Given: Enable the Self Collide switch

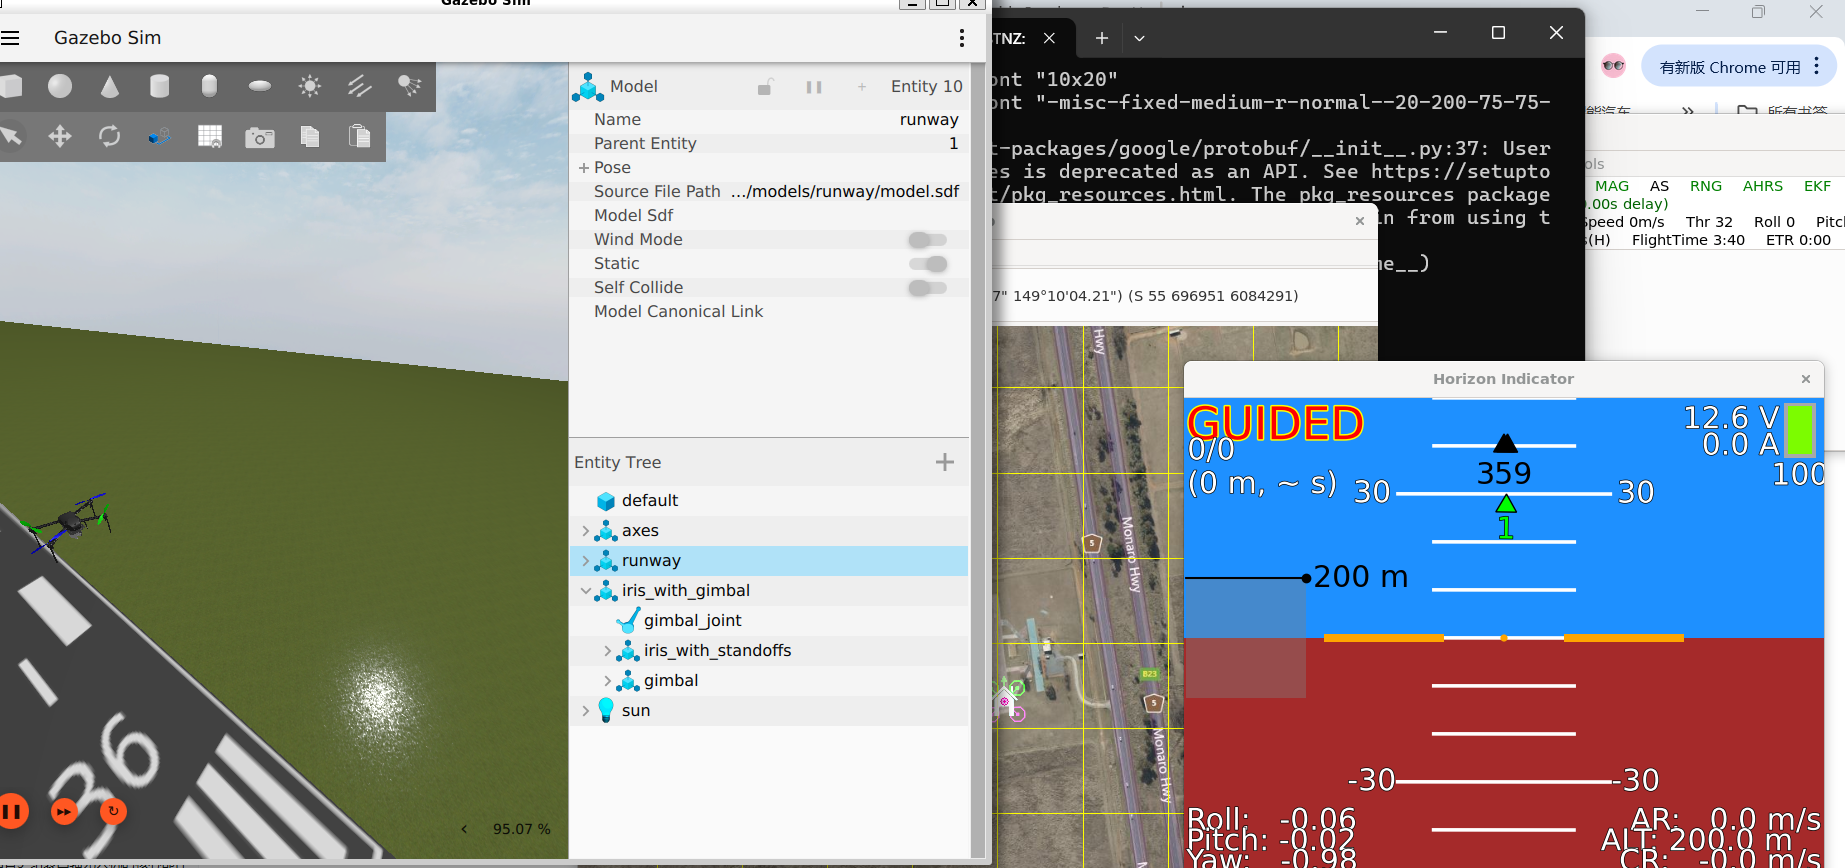Looking at the screenshot, I should (927, 288).
